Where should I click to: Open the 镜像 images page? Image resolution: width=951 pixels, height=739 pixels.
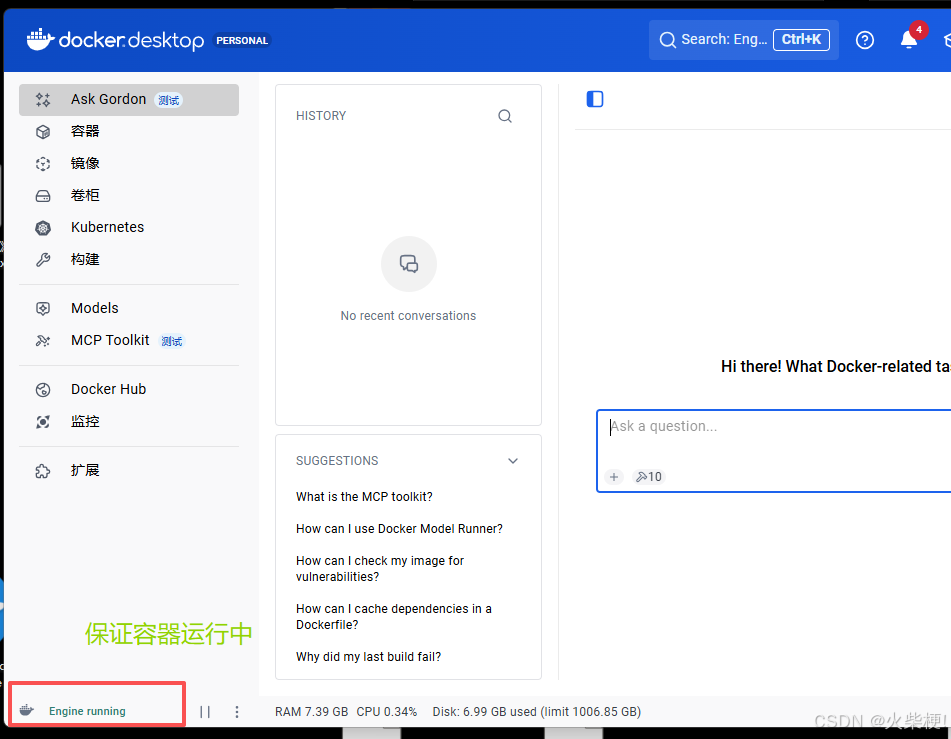click(129, 163)
